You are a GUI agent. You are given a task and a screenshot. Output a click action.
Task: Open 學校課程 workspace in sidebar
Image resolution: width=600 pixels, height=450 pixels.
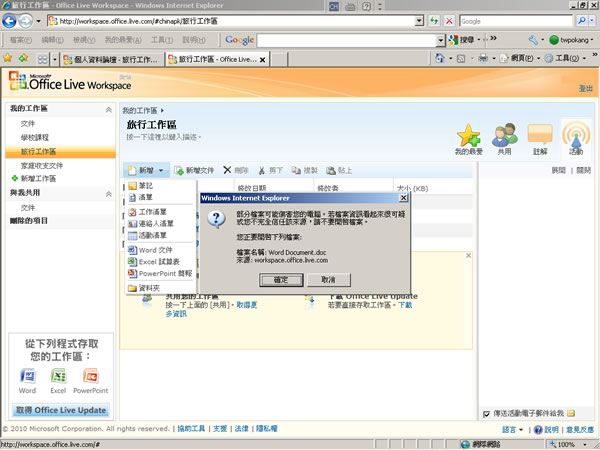point(34,137)
